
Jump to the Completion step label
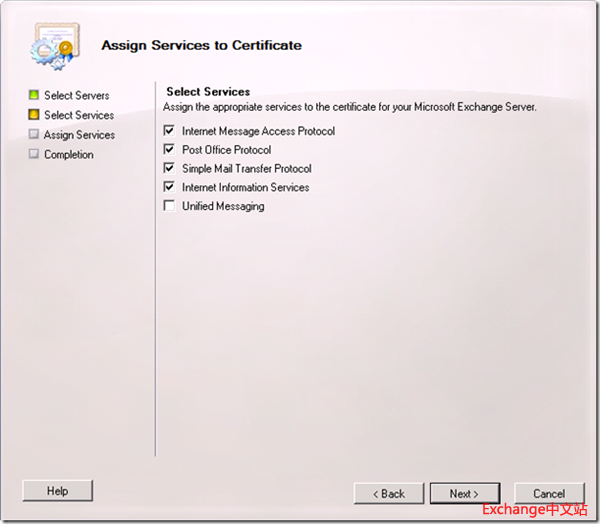69,155
